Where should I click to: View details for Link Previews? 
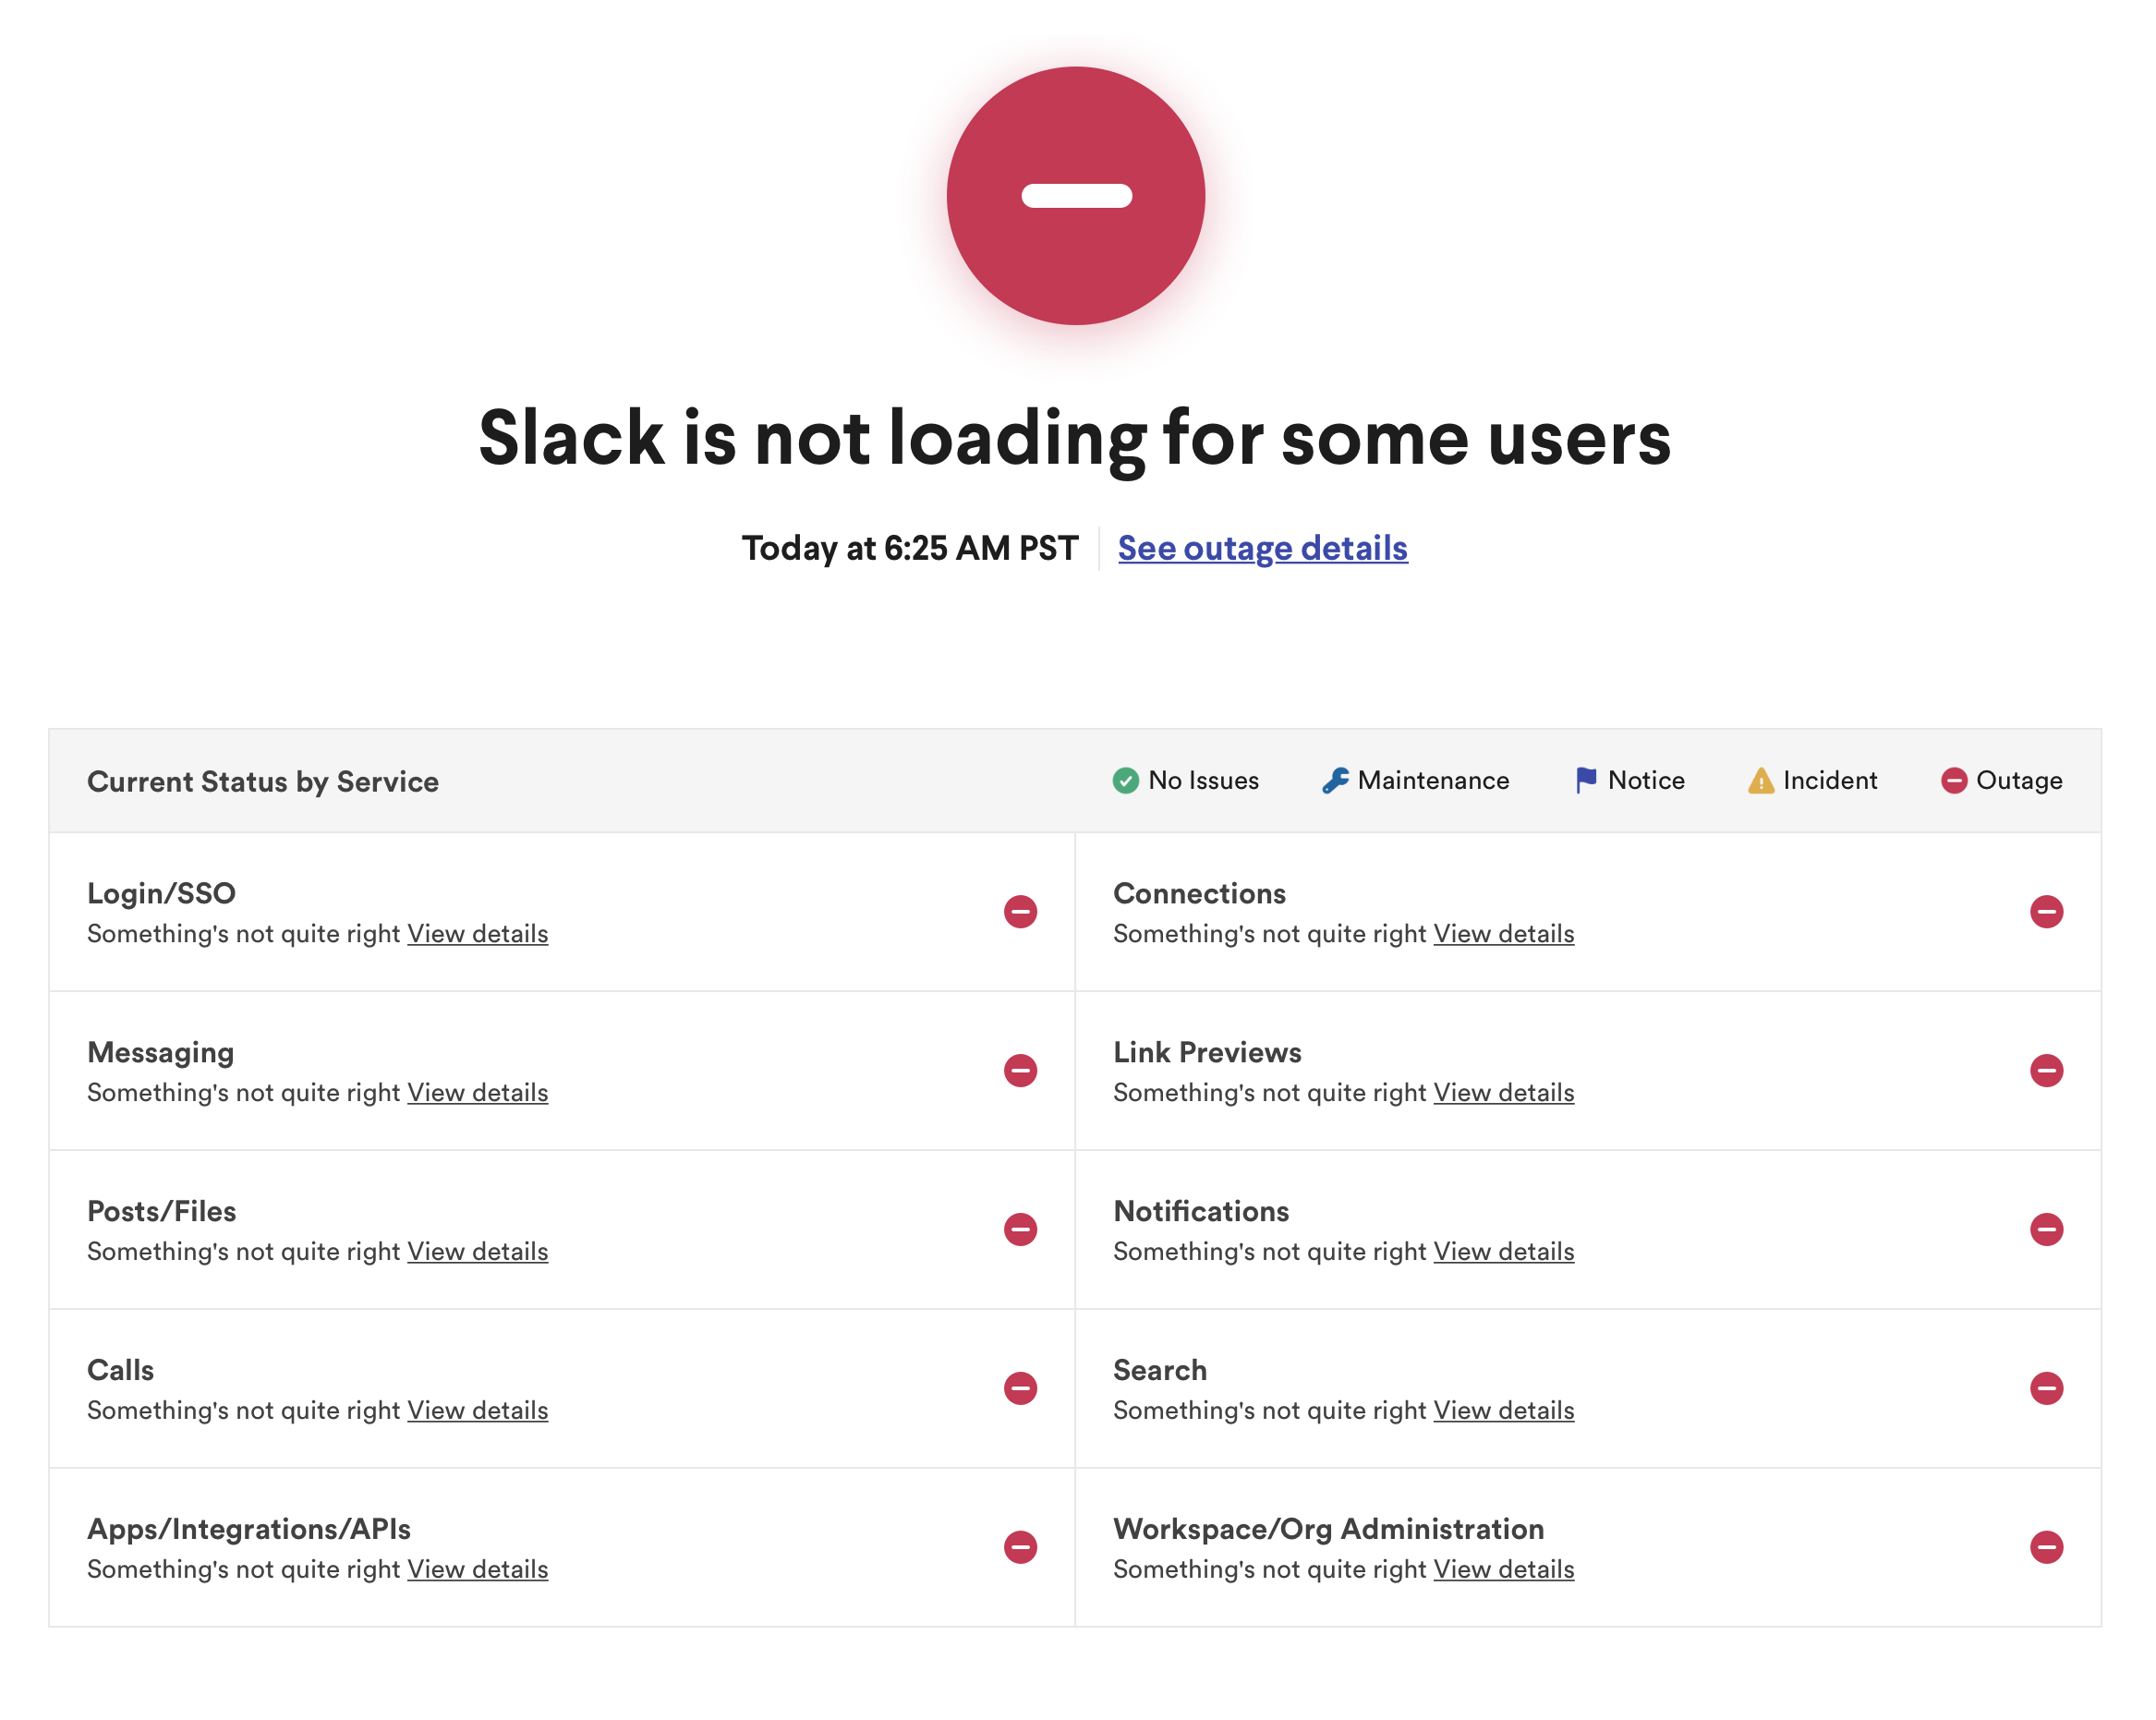coord(1503,1092)
